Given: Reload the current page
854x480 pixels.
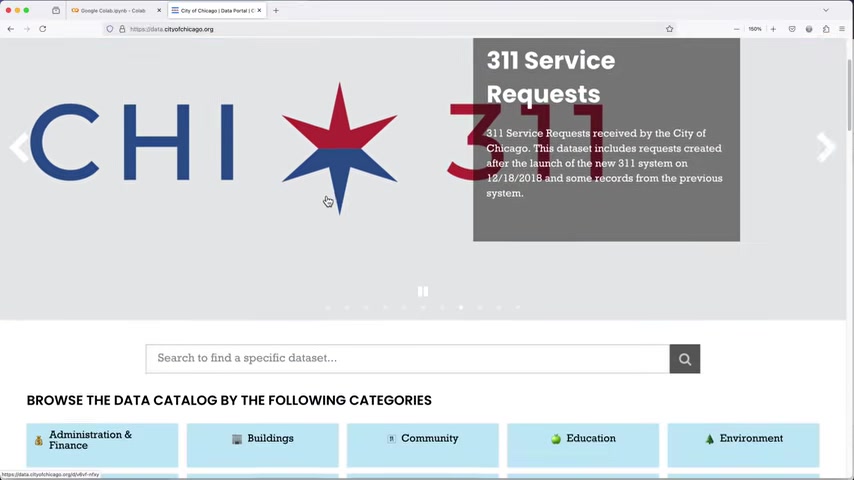Looking at the screenshot, I should tap(42, 29).
